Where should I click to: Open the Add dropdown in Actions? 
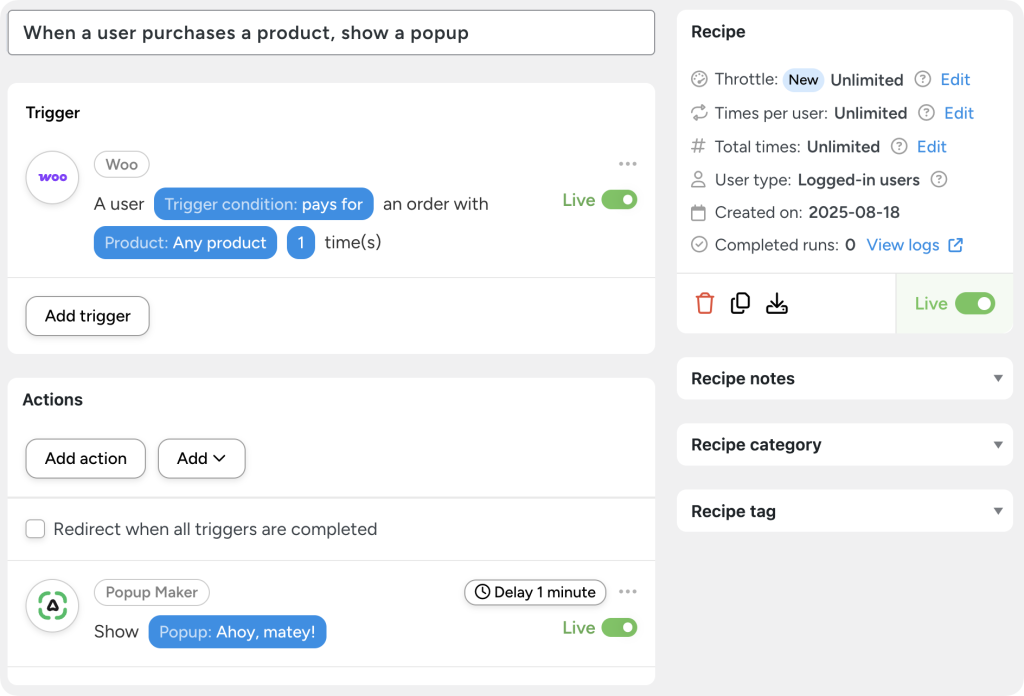[201, 458]
